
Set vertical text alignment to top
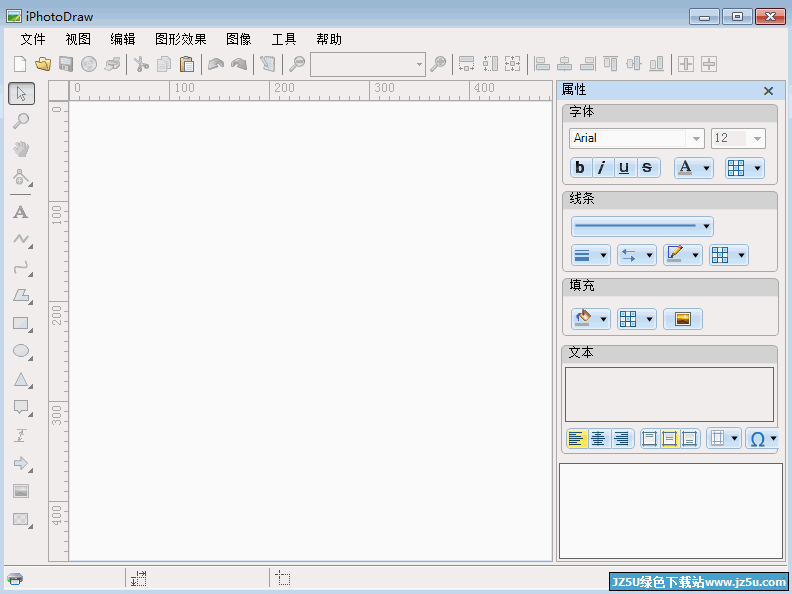650,439
